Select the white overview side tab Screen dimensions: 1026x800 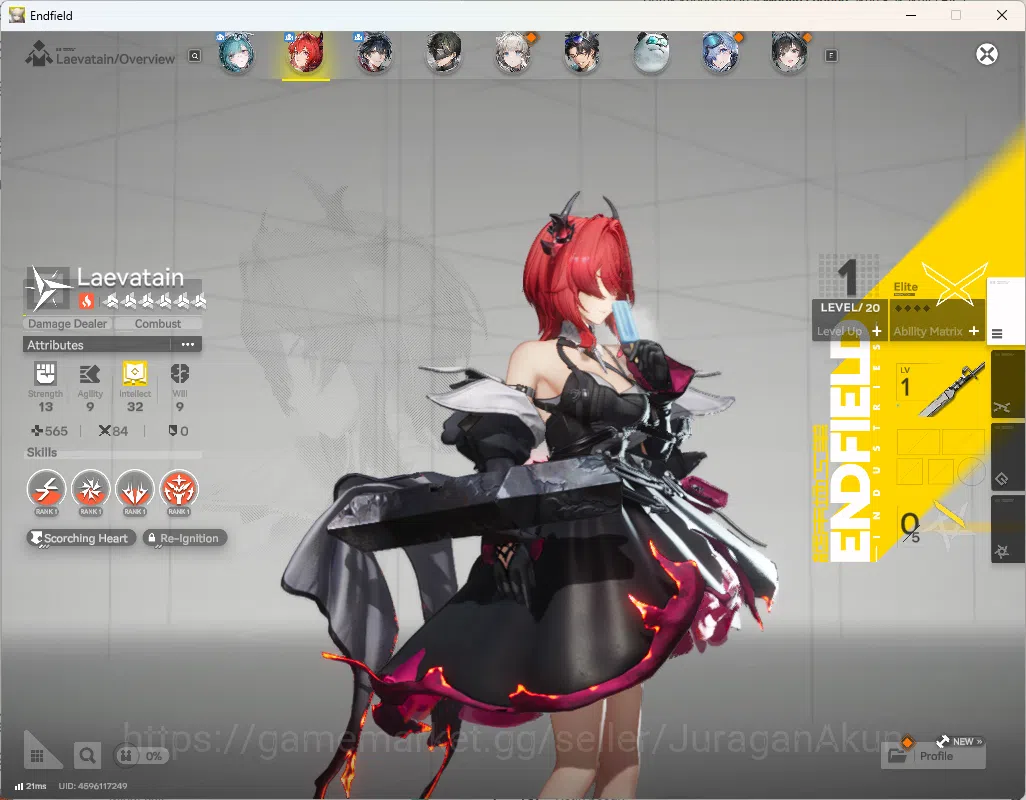1005,311
